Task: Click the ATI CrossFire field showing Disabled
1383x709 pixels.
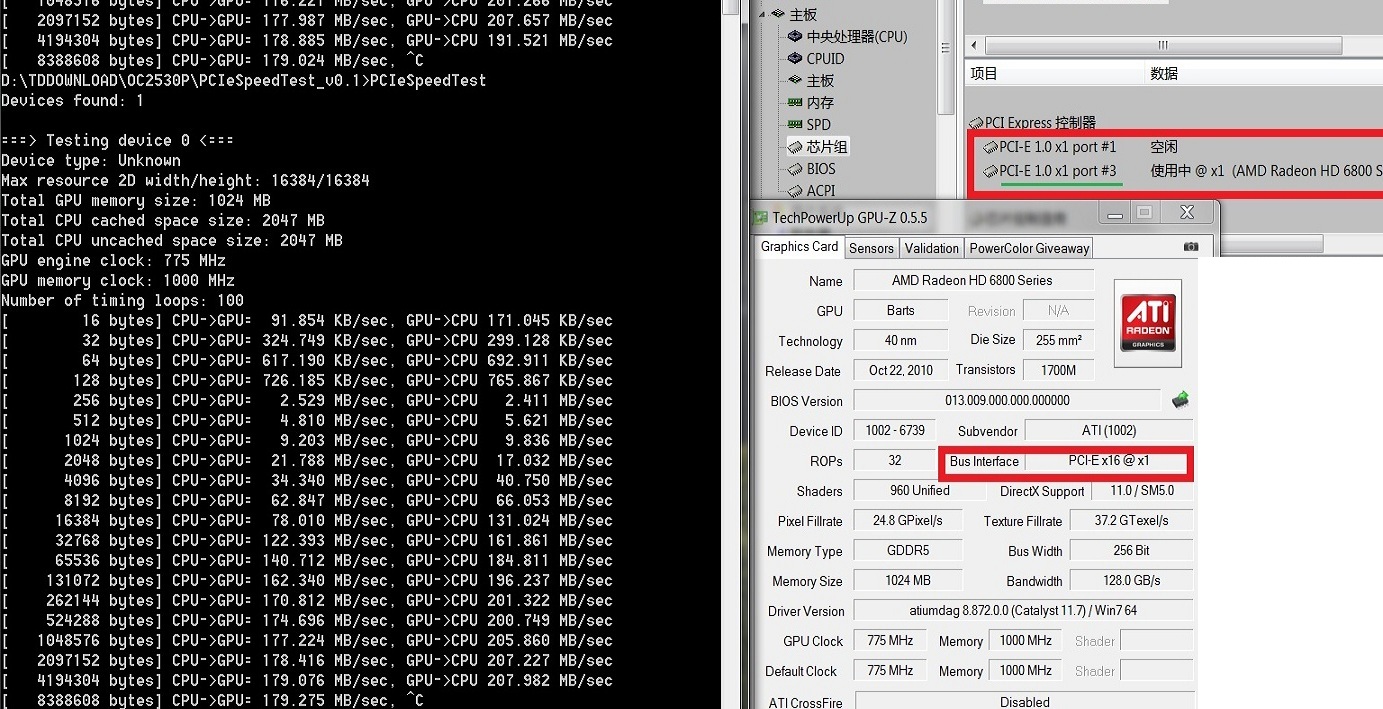Action: coord(1025,701)
